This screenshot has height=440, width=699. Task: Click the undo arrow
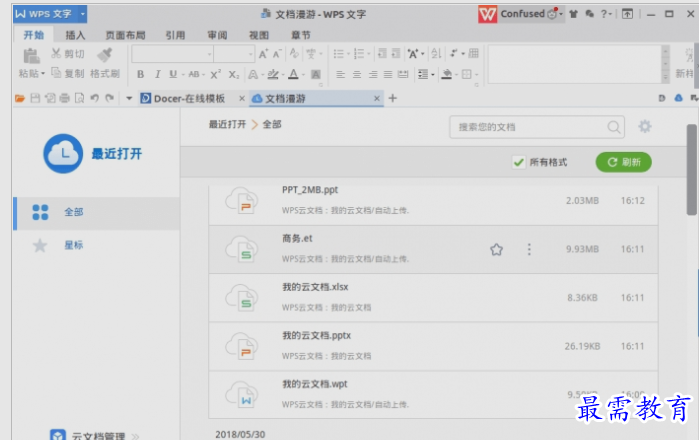coord(95,98)
